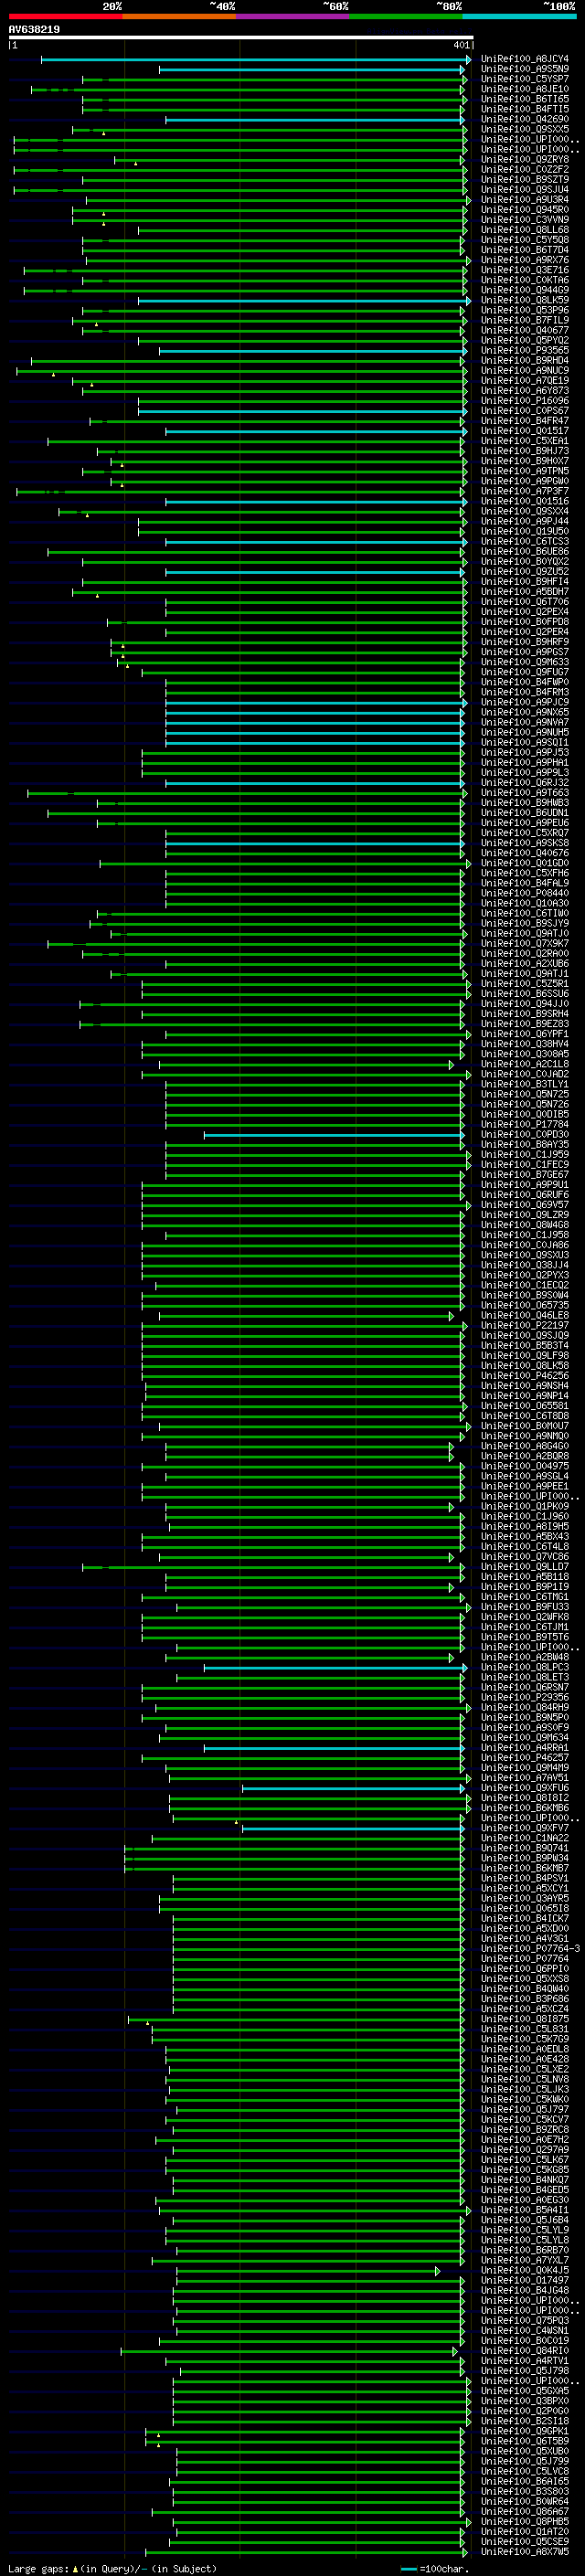The height and width of the screenshot is (2576, 585).
Task: Click the green alignment bar for UniRef100_C5YSP7
Action: pyautogui.click(x=274, y=79)
